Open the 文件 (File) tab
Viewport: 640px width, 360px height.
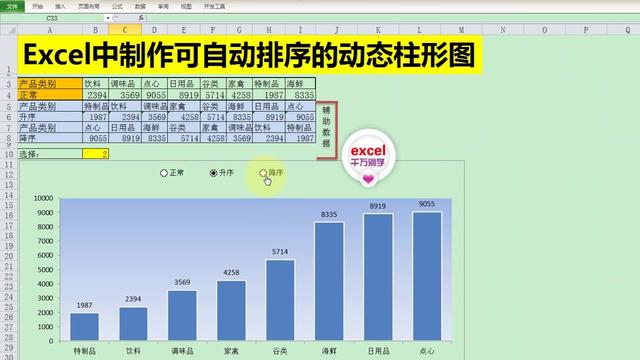pos(12,6)
